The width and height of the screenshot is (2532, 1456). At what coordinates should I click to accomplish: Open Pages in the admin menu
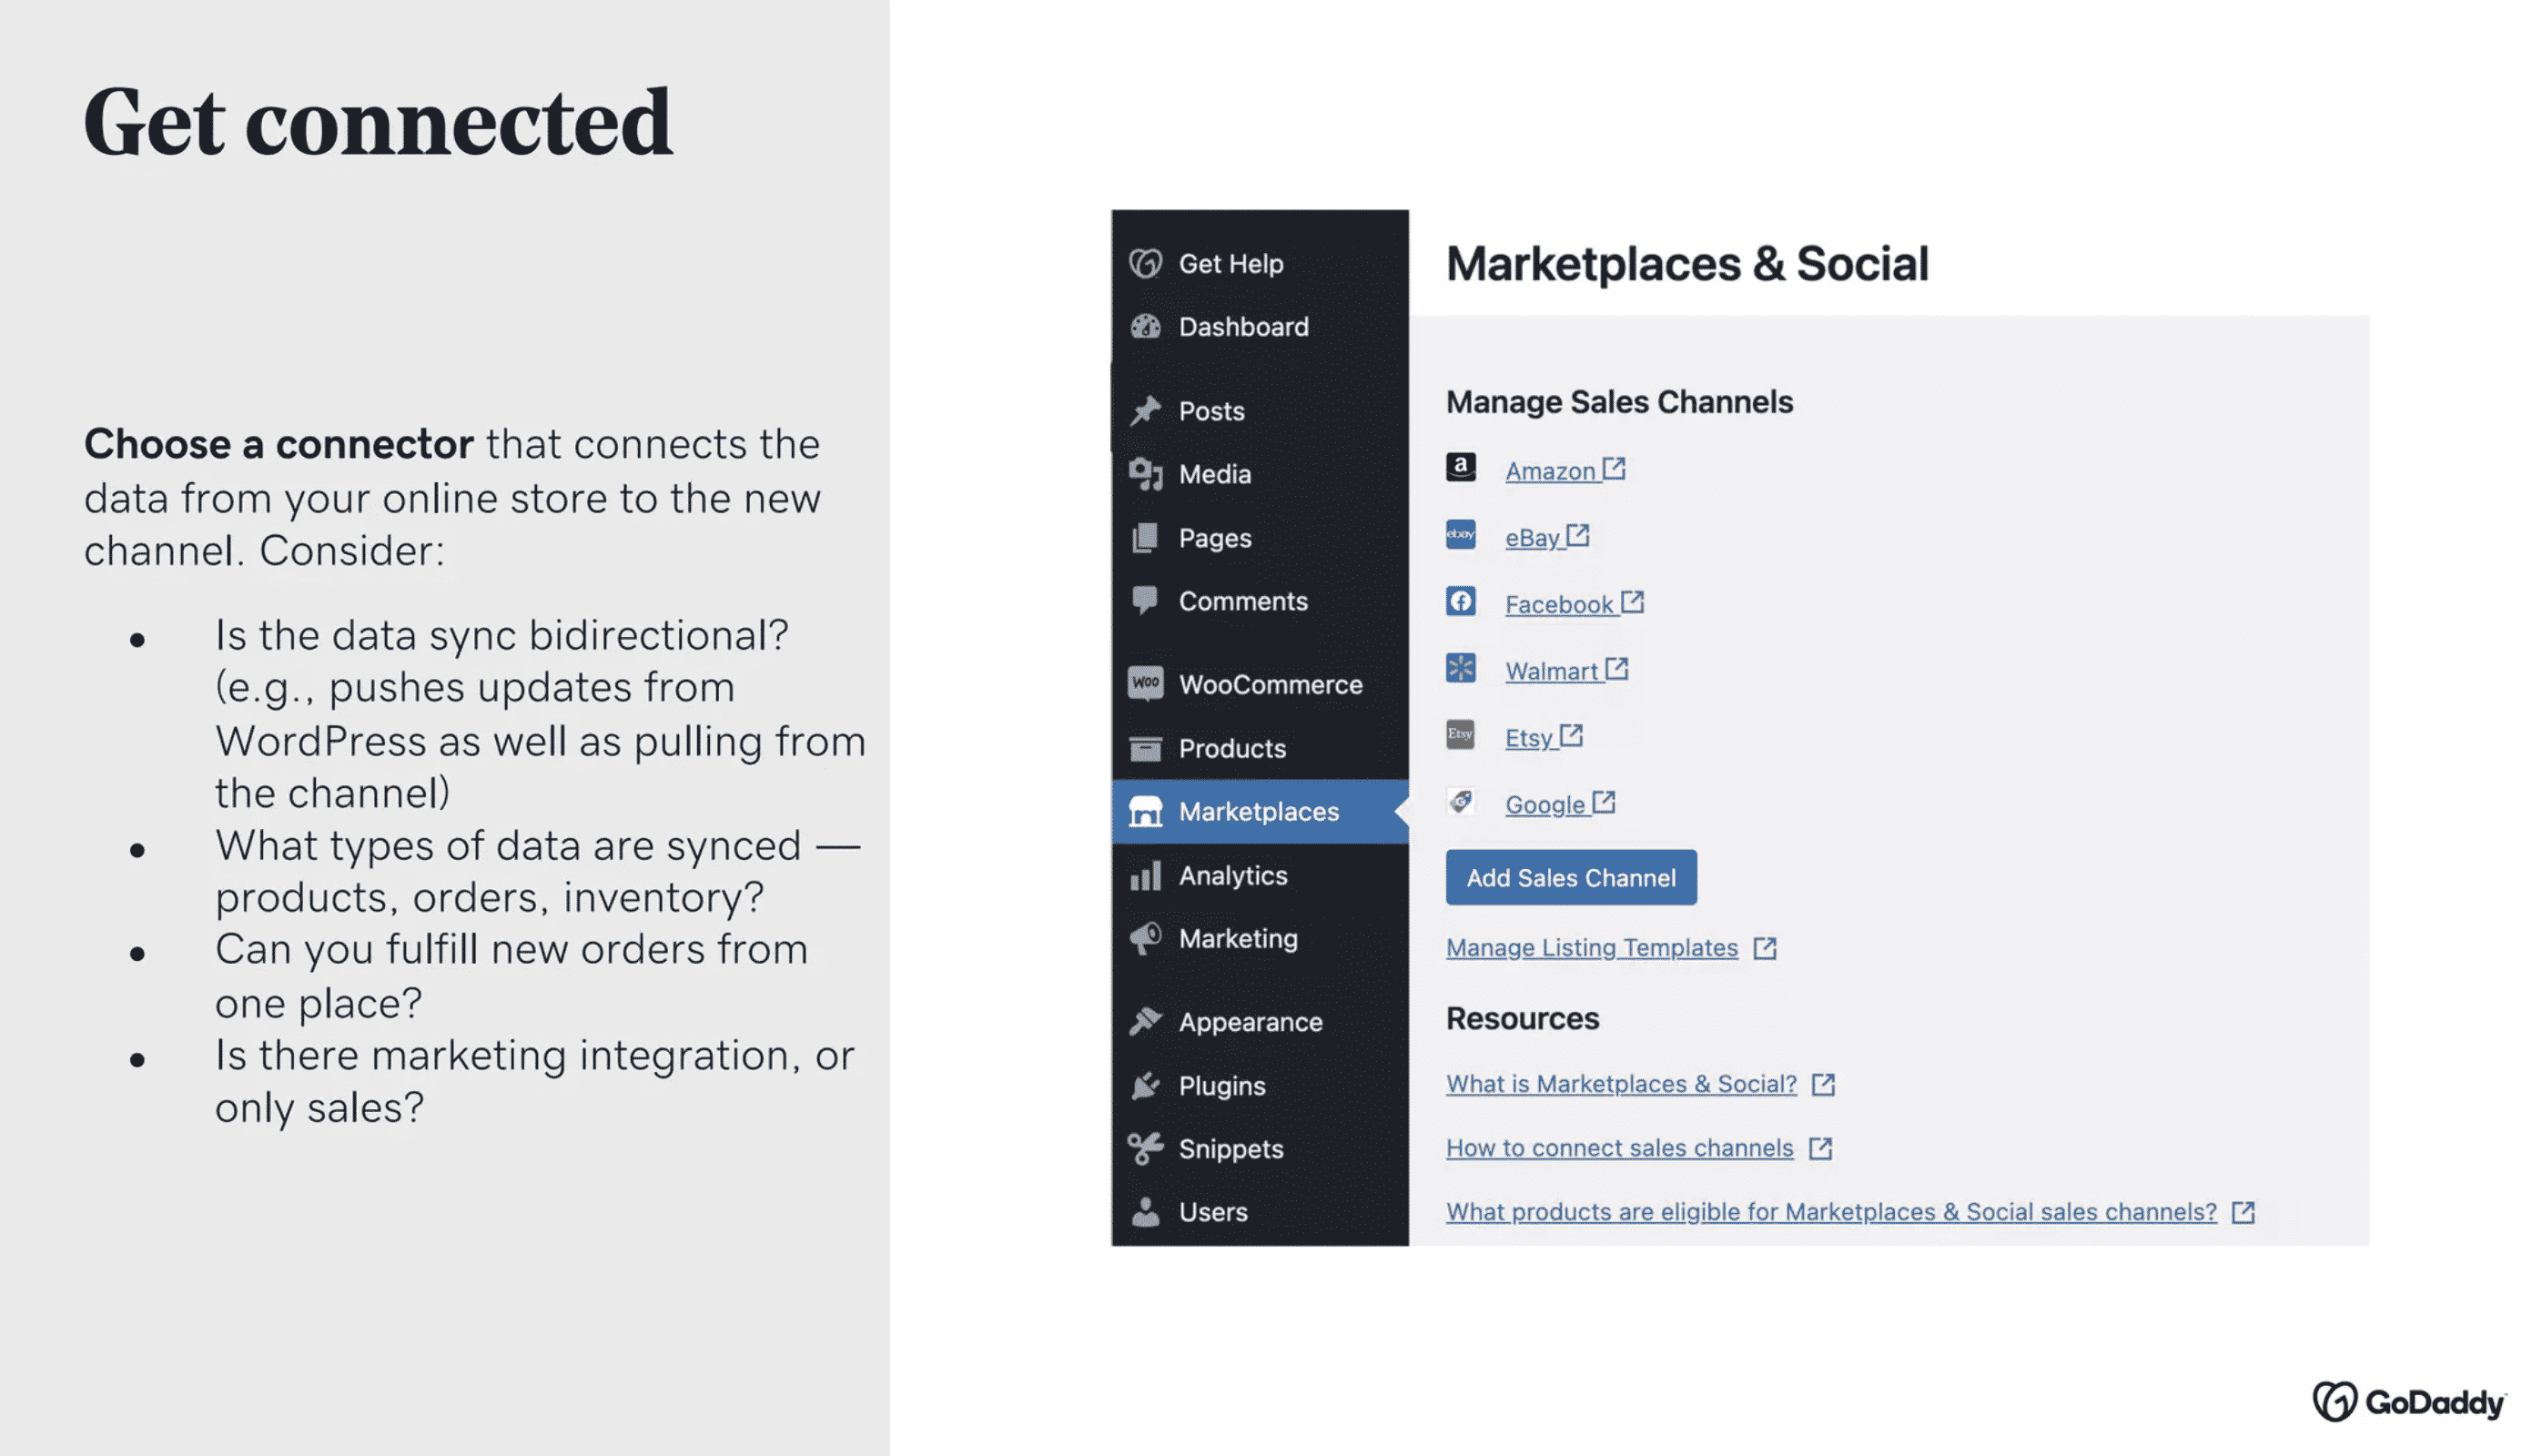coord(1260,538)
